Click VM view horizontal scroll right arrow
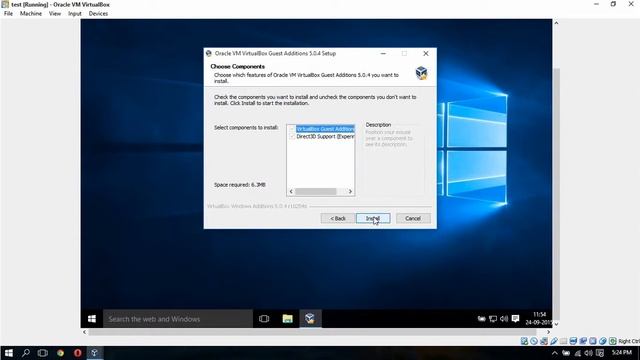 [548, 332]
